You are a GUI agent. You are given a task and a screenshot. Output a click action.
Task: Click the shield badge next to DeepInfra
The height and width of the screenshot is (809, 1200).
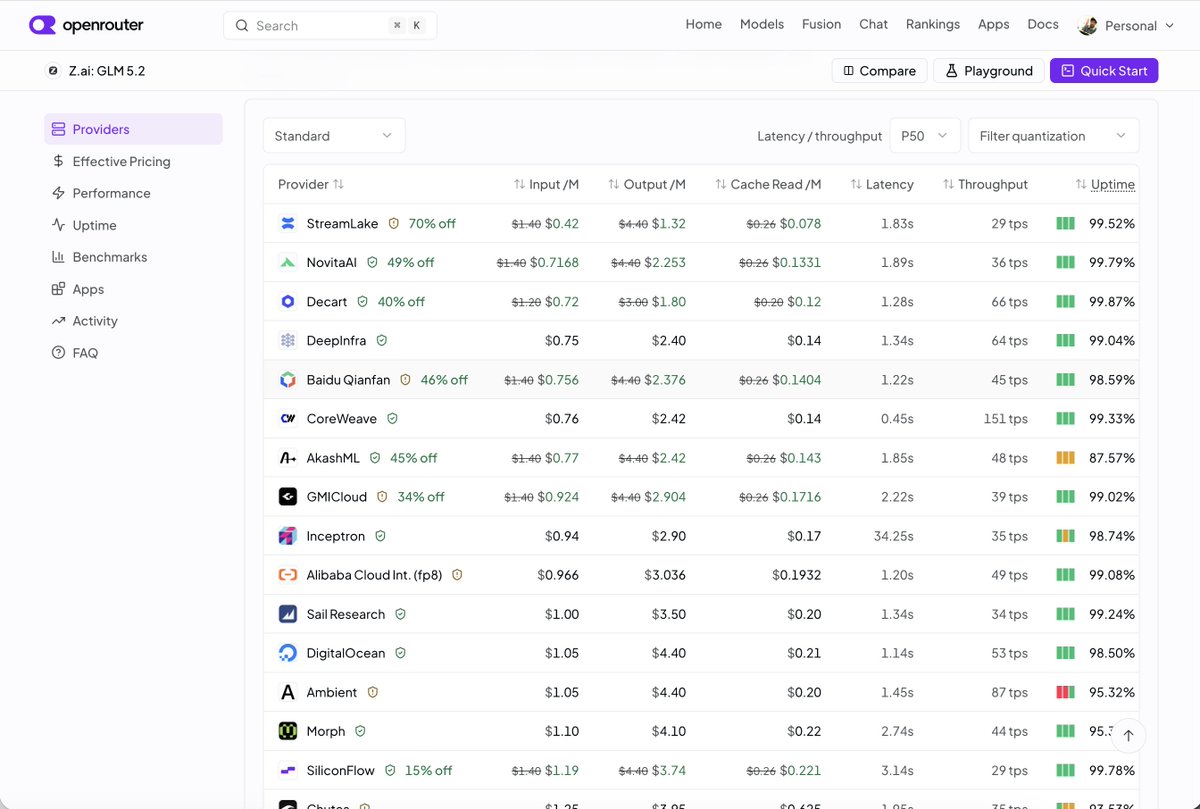coord(381,341)
